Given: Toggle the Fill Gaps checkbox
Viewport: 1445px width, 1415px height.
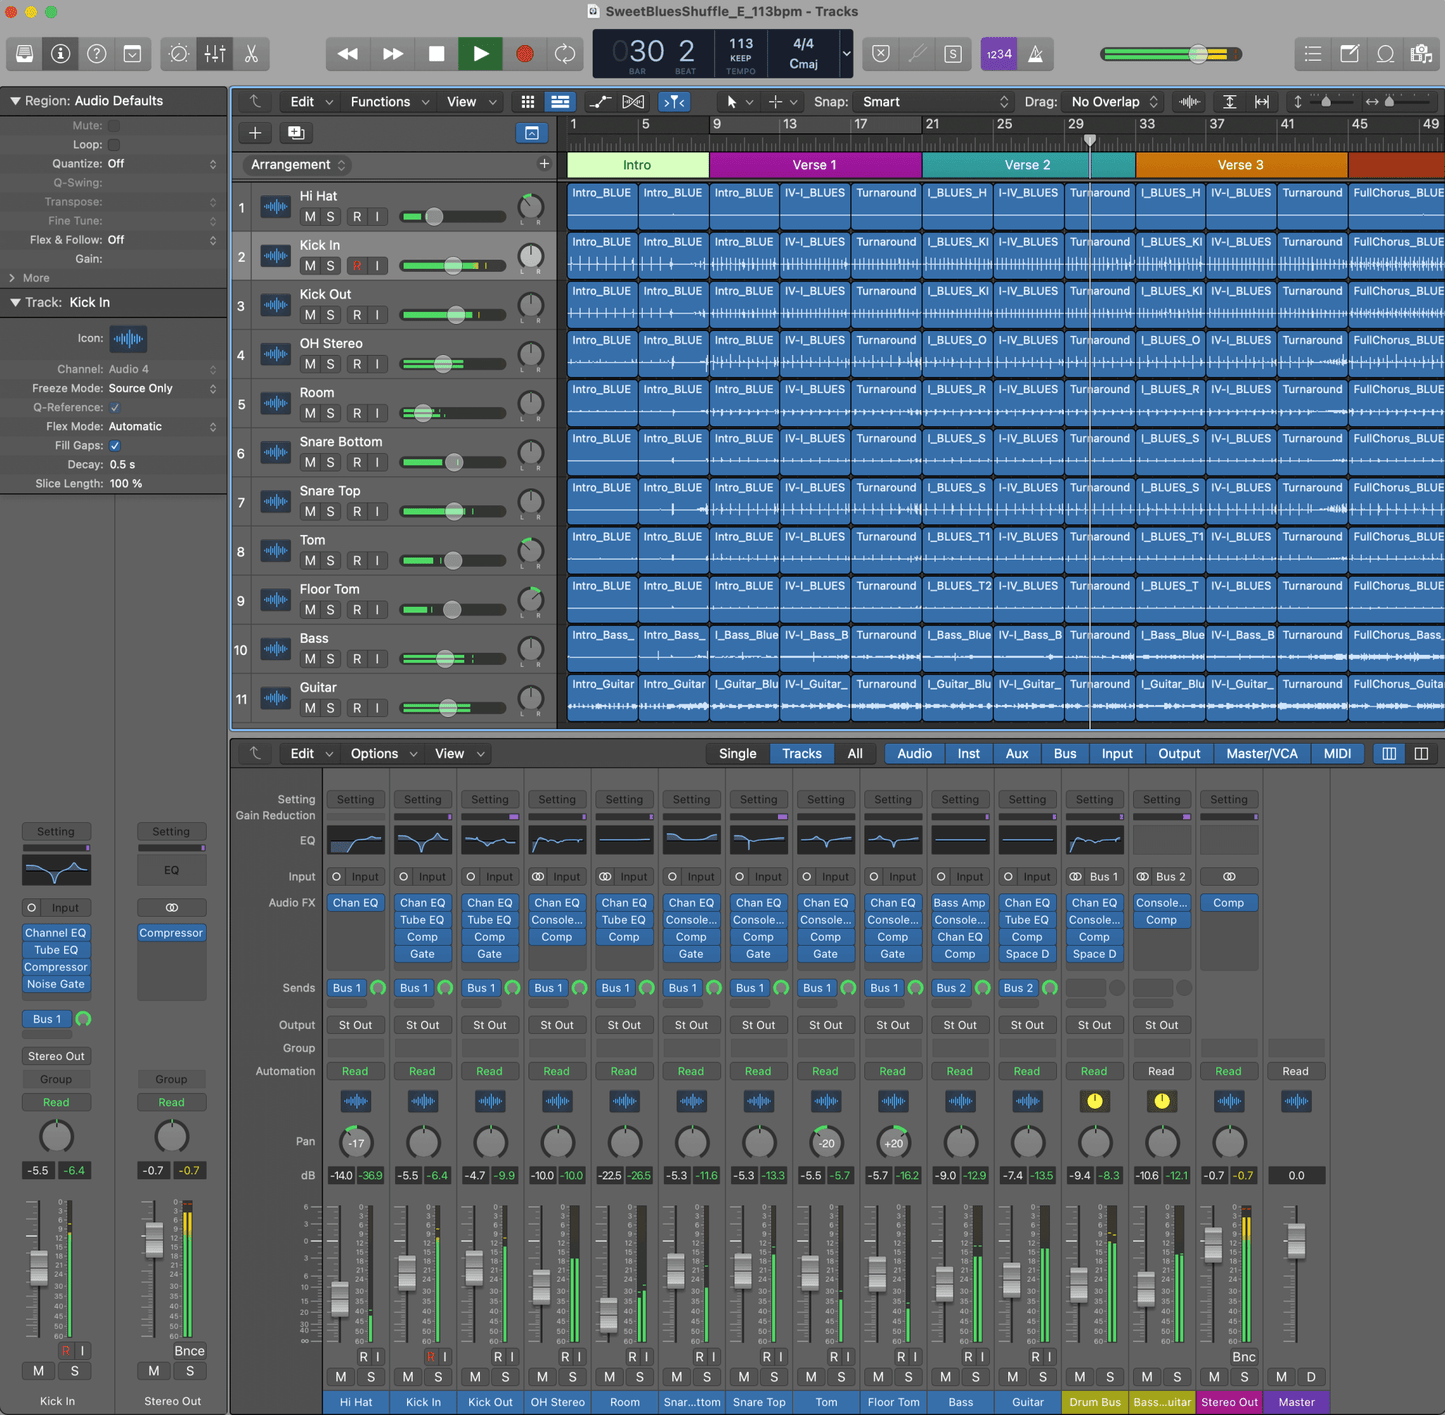Looking at the screenshot, I should 115,446.
